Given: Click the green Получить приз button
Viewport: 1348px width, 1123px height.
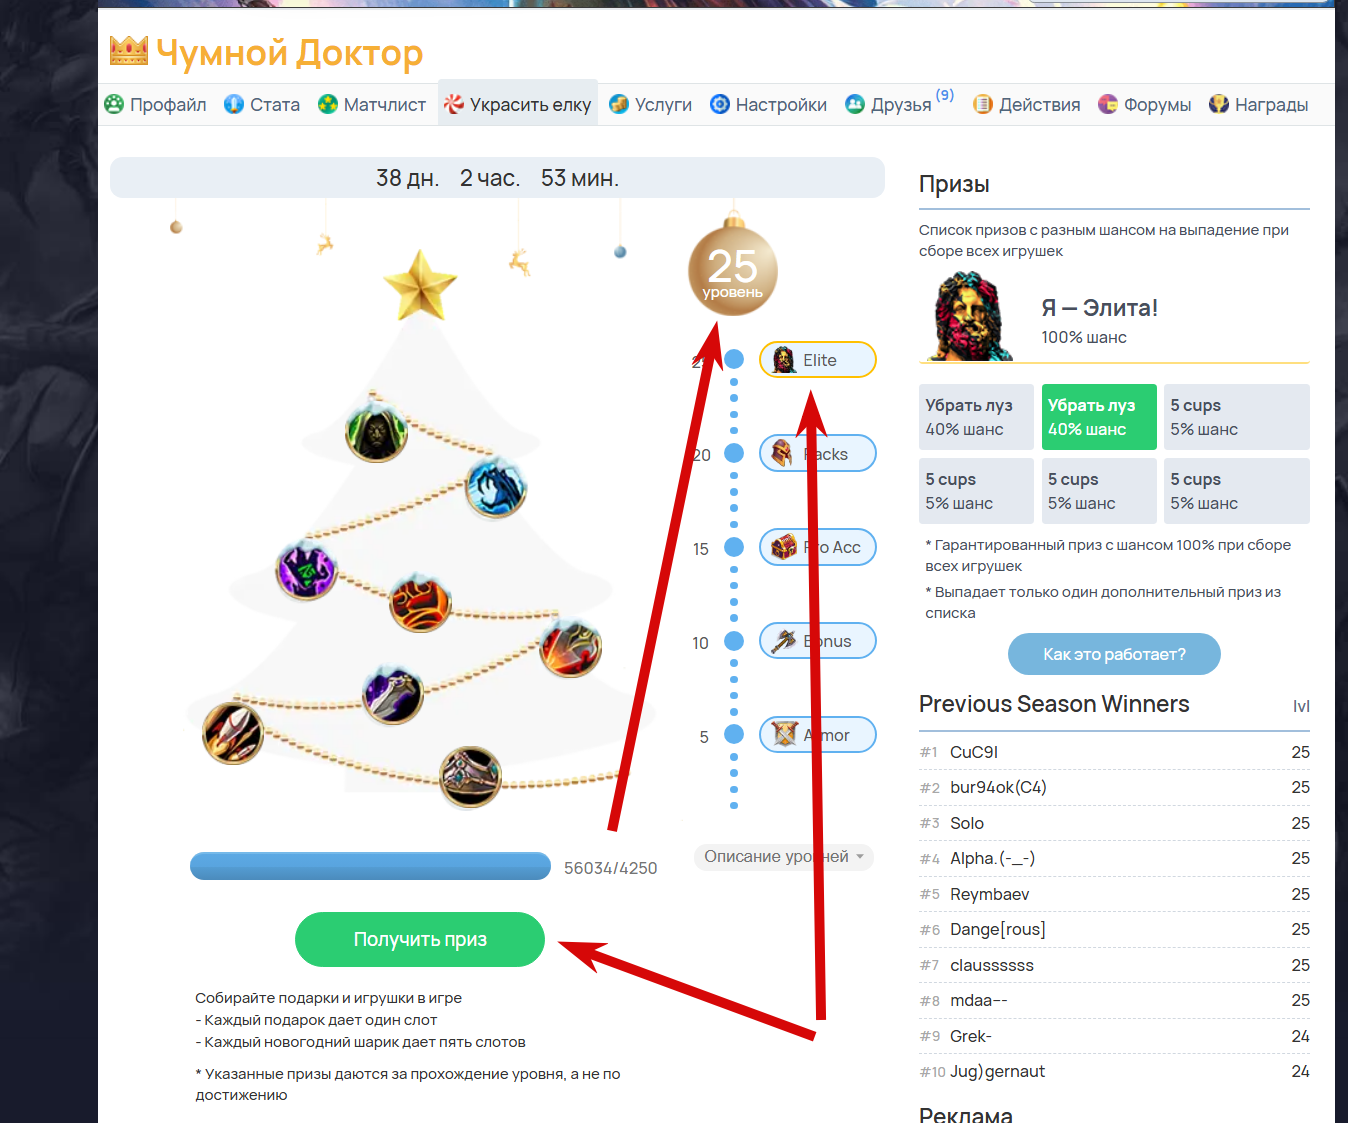Looking at the screenshot, I should pyautogui.click(x=420, y=939).
